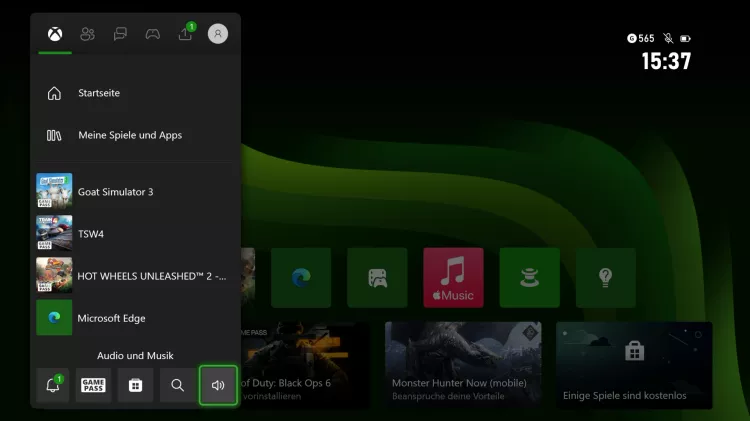The image size is (750, 421).
Task: Click the battery status icon
Action: point(685,39)
